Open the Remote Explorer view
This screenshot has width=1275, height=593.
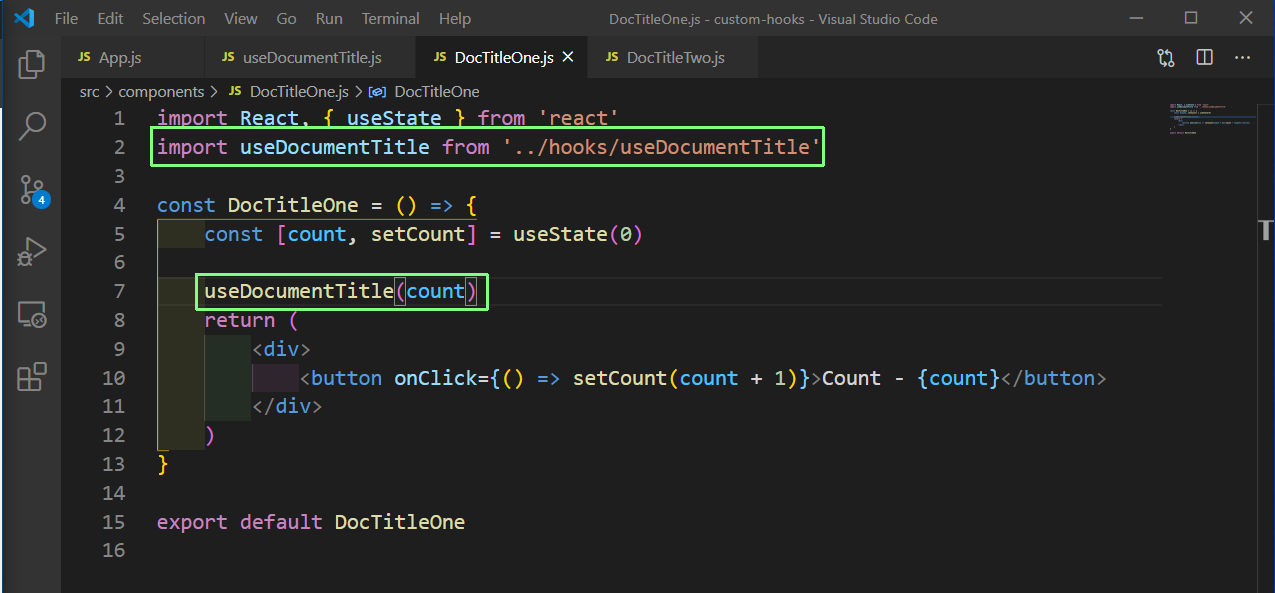click(x=31, y=315)
